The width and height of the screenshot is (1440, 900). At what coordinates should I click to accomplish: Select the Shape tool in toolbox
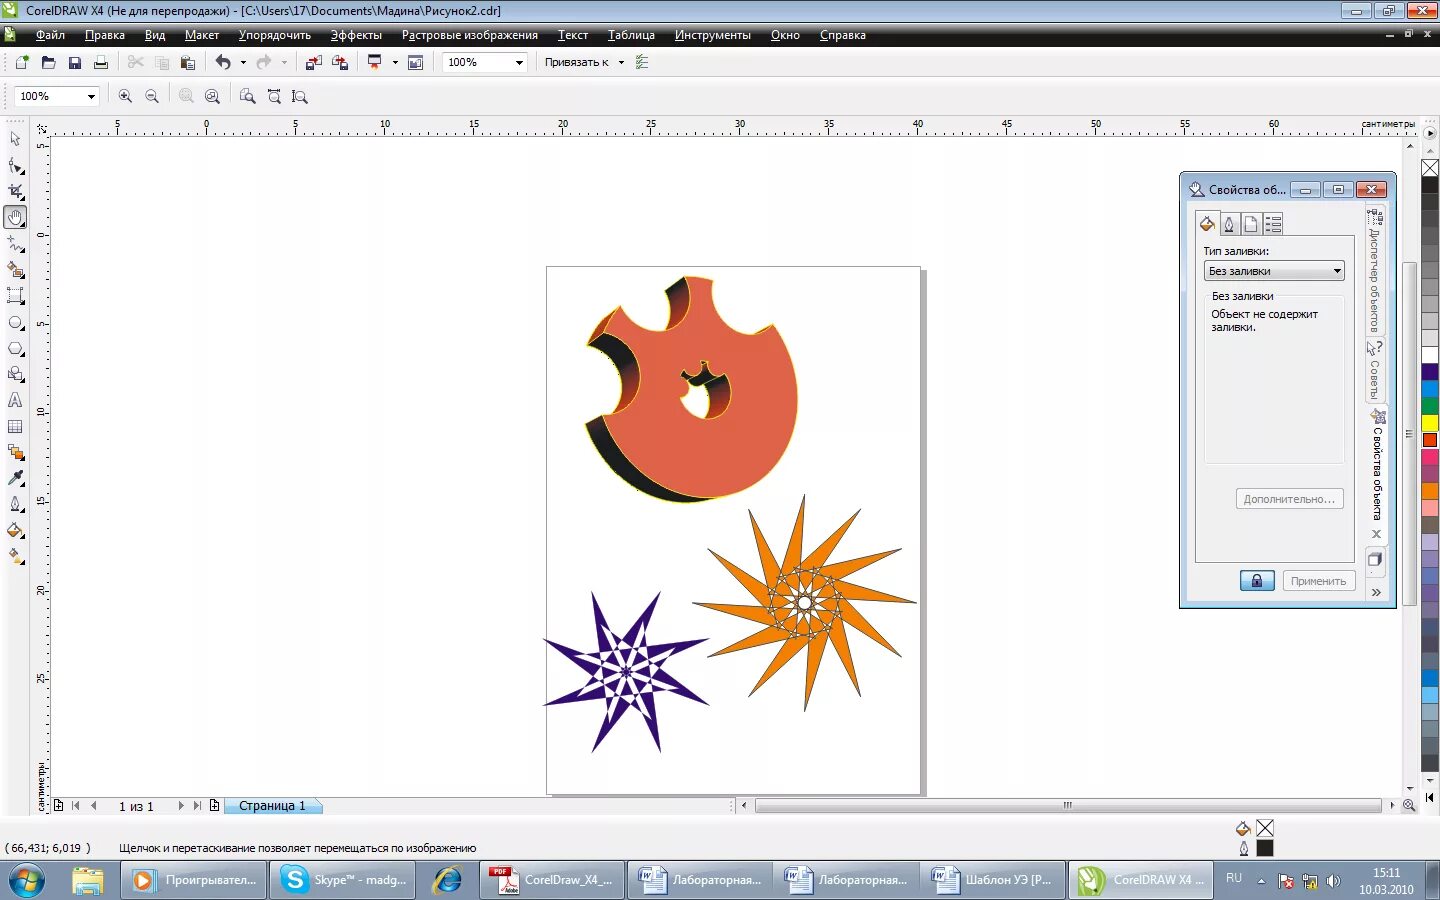click(x=15, y=166)
